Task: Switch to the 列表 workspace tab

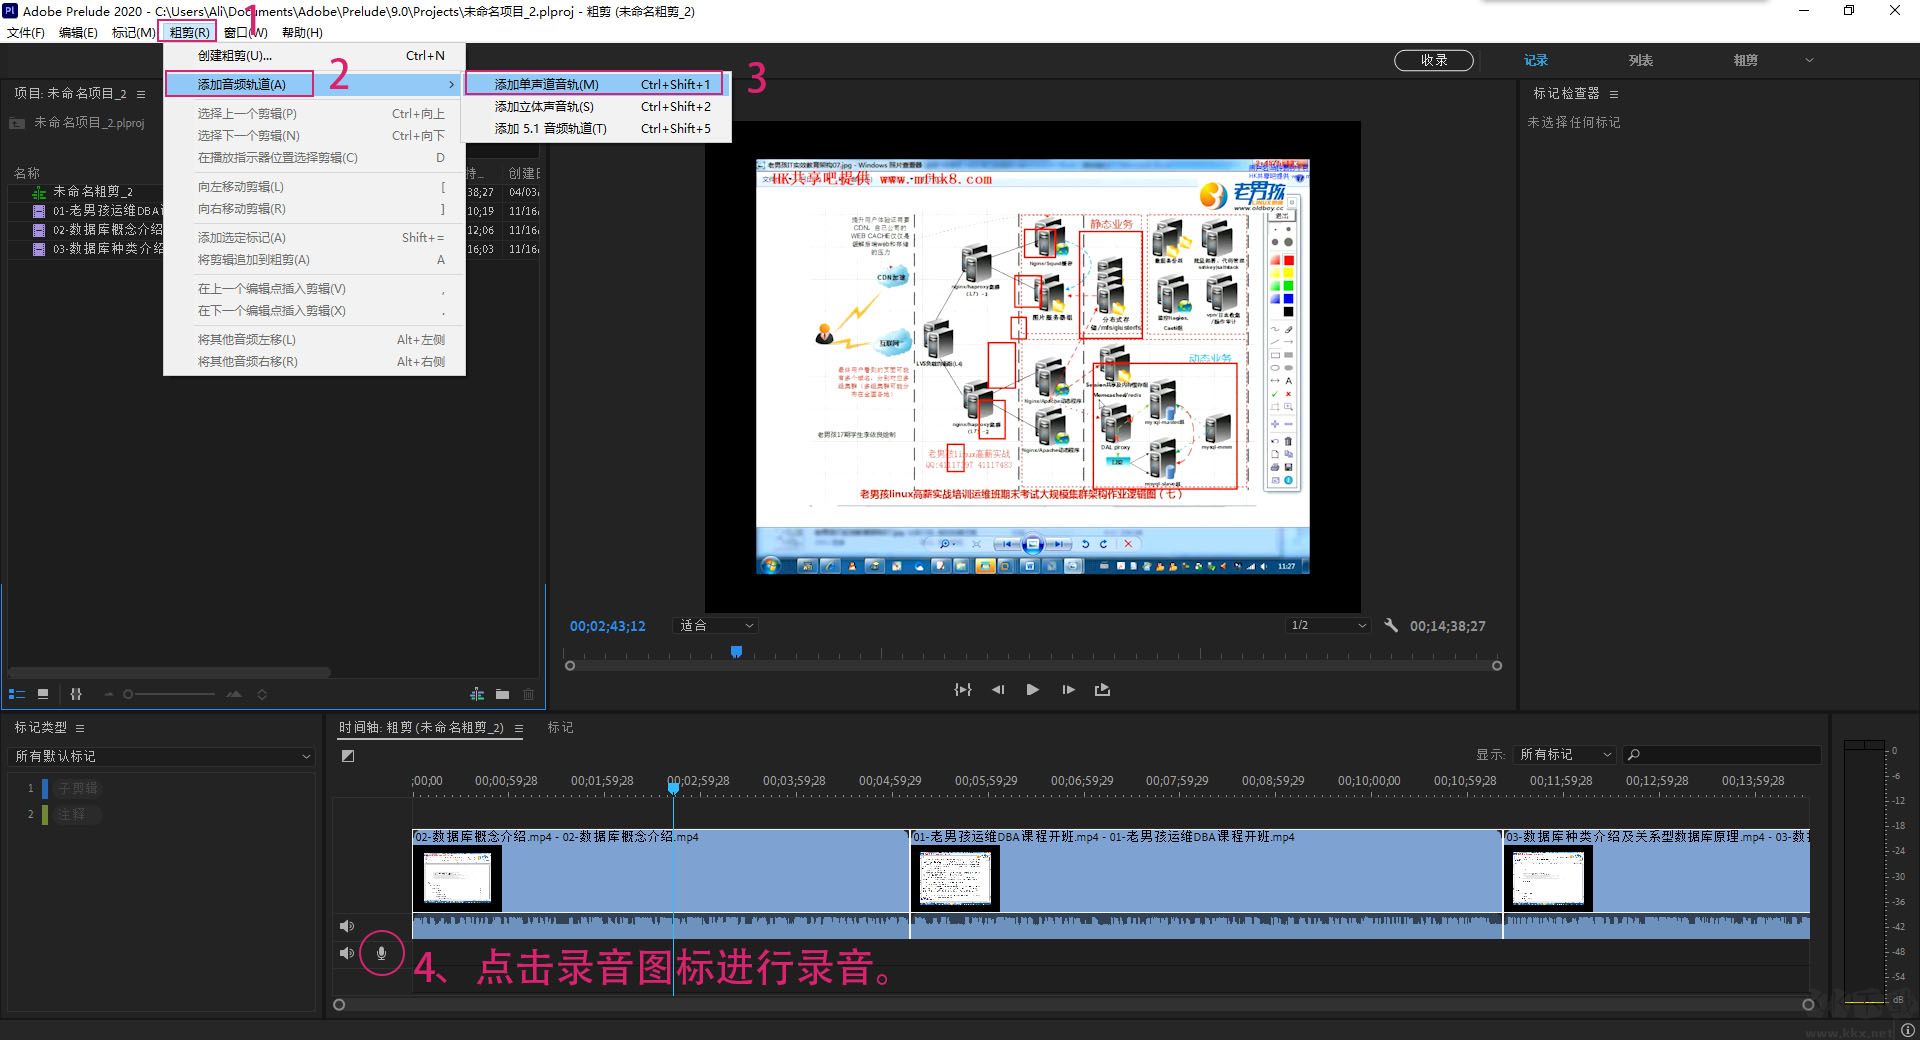Action: 1639,60
